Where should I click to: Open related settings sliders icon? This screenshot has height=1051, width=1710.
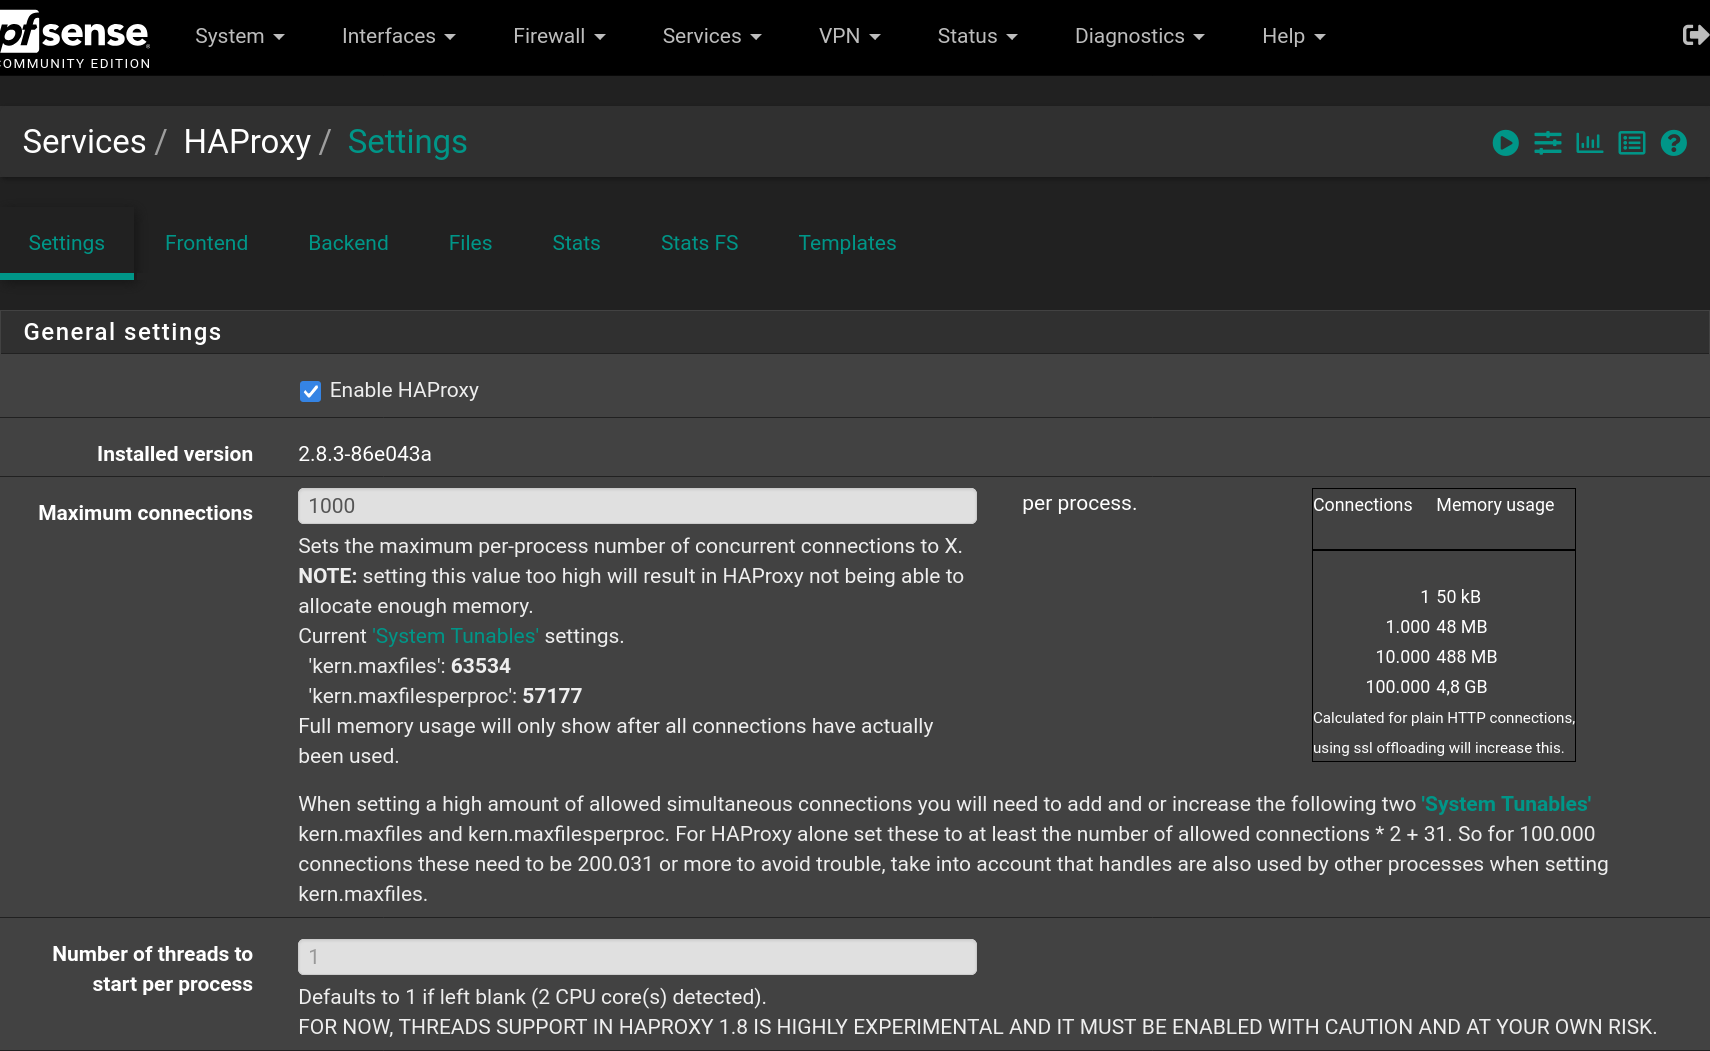1547,143
